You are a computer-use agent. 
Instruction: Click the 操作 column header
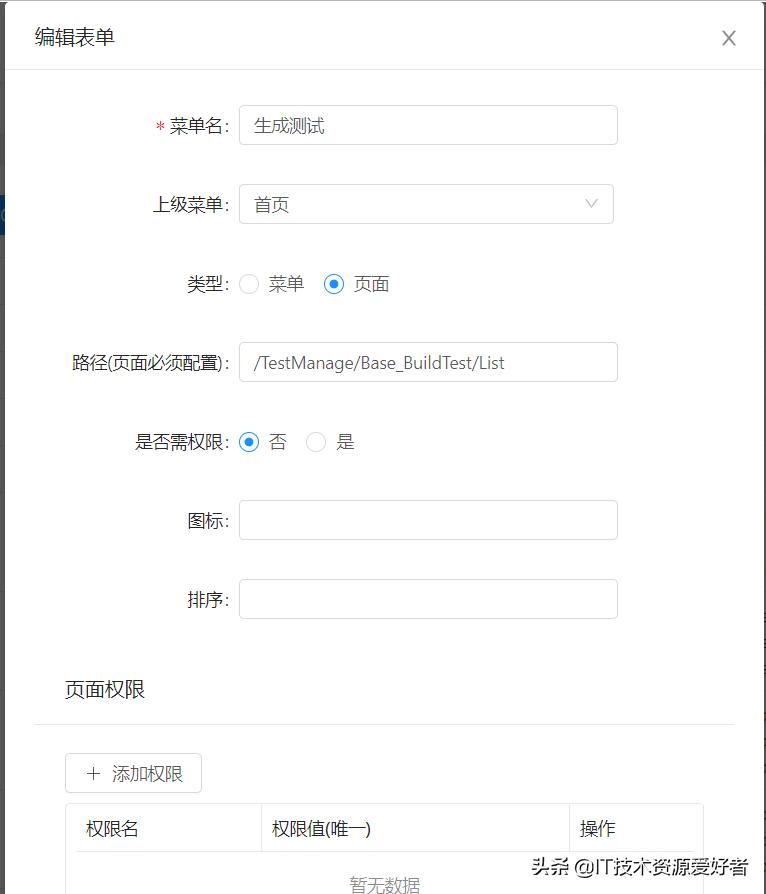coord(596,829)
